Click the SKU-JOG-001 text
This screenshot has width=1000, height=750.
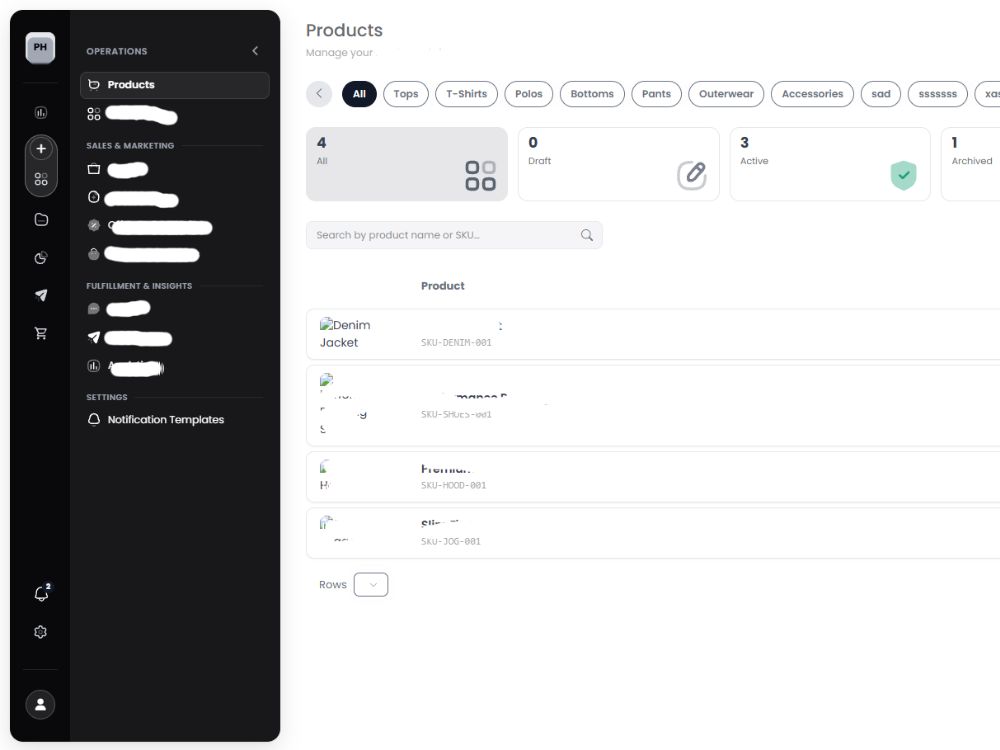[450, 542]
